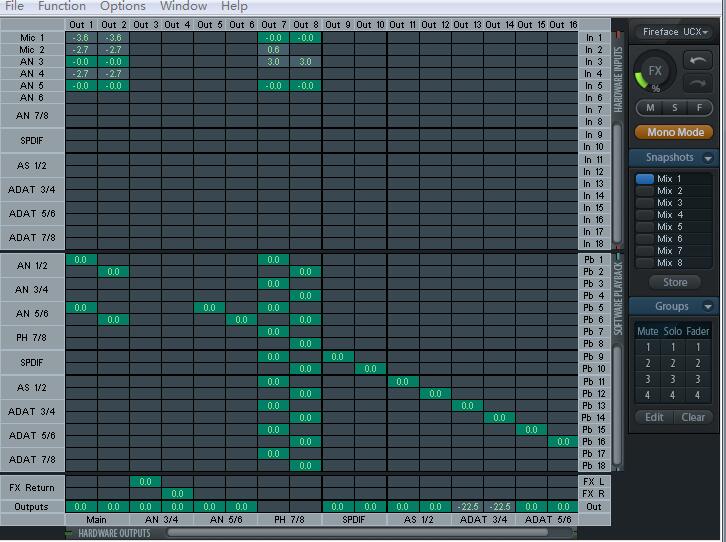
Task: Select Pb 16 to Out 16 cell
Action: [563, 442]
